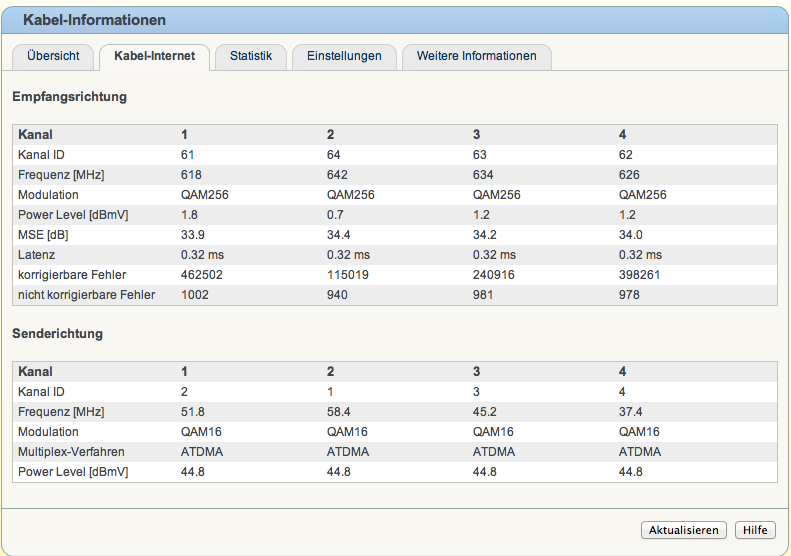791x556 pixels.
Task: Go to Weitere Informationen tab
Action: pyautogui.click(x=476, y=57)
